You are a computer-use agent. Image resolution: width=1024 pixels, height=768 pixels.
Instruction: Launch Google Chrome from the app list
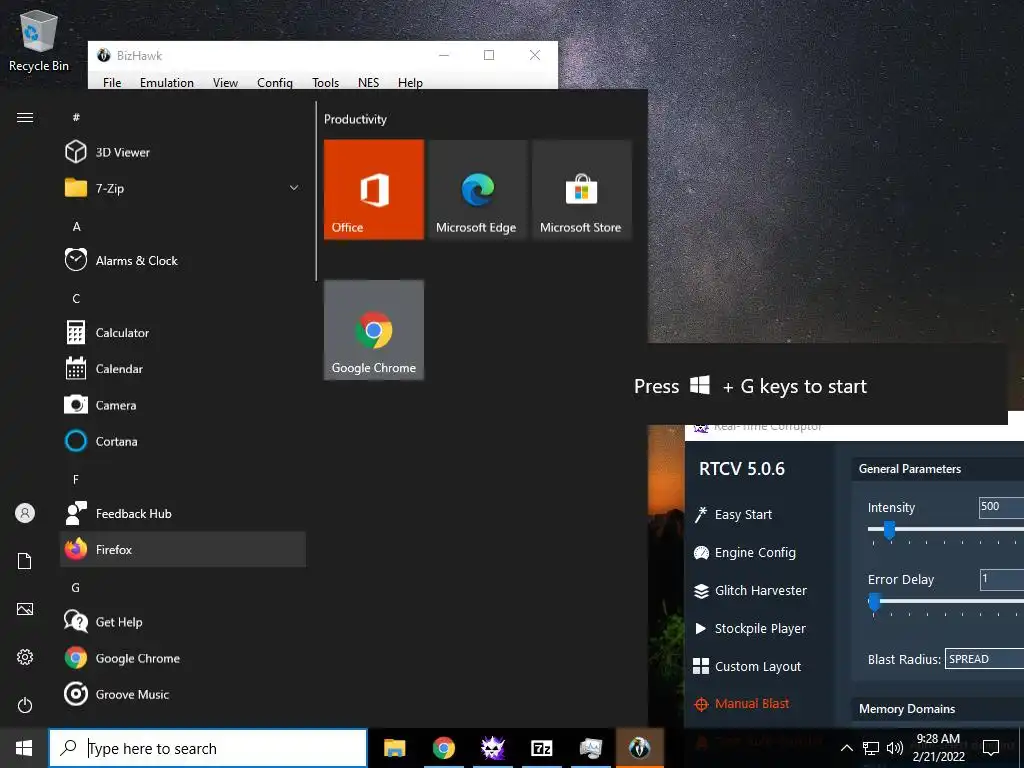pyautogui.click(x=183, y=658)
